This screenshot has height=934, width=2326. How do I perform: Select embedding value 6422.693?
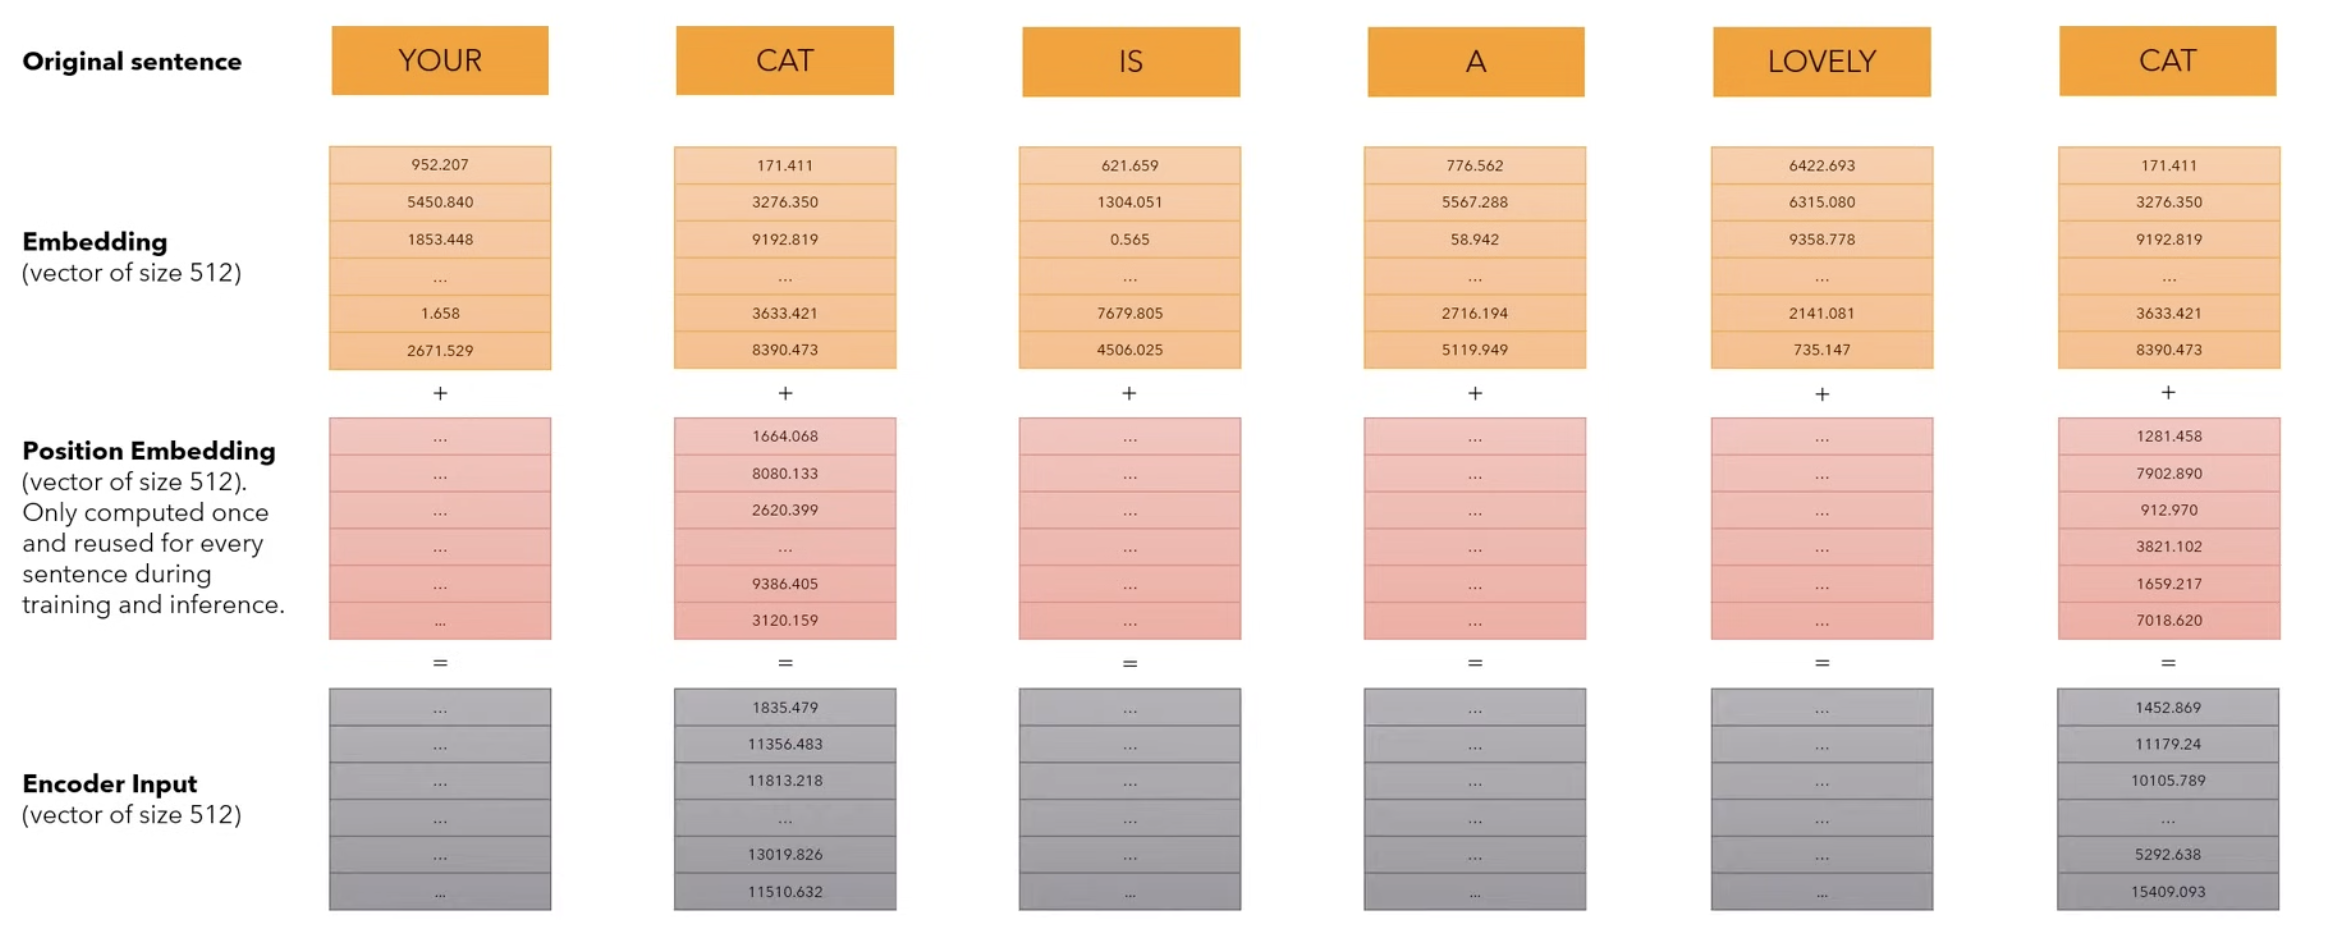point(1821,166)
